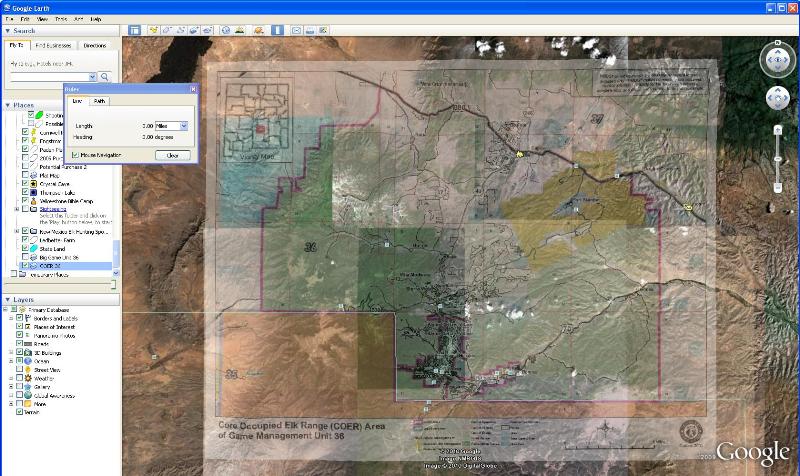Uncheck the Crystal Cave place checkbox

[x=25, y=183]
